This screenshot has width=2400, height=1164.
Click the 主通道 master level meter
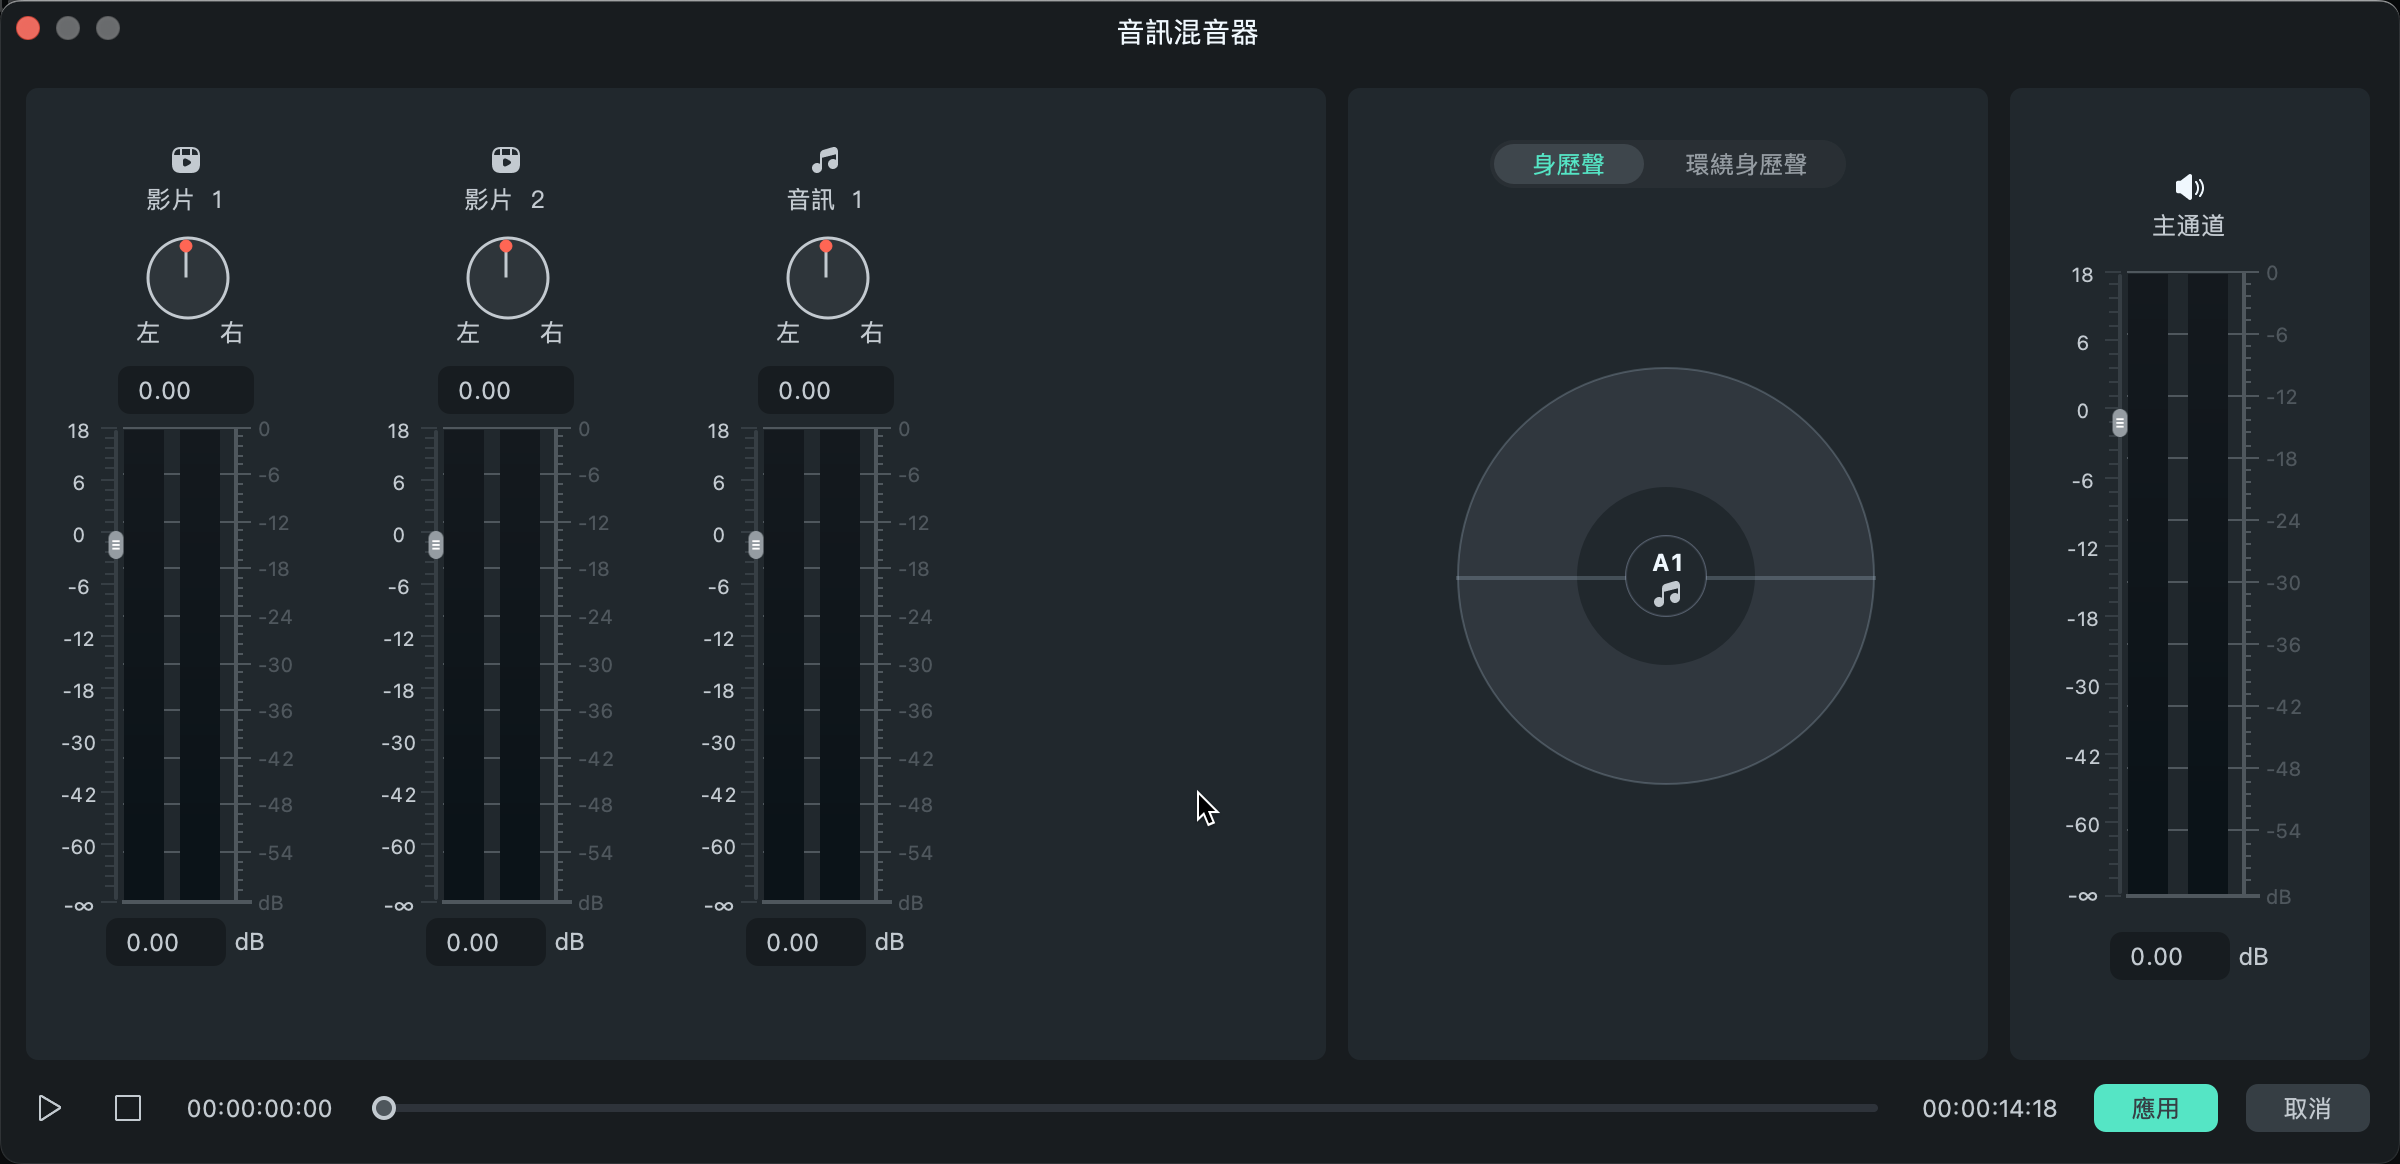(2178, 584)
